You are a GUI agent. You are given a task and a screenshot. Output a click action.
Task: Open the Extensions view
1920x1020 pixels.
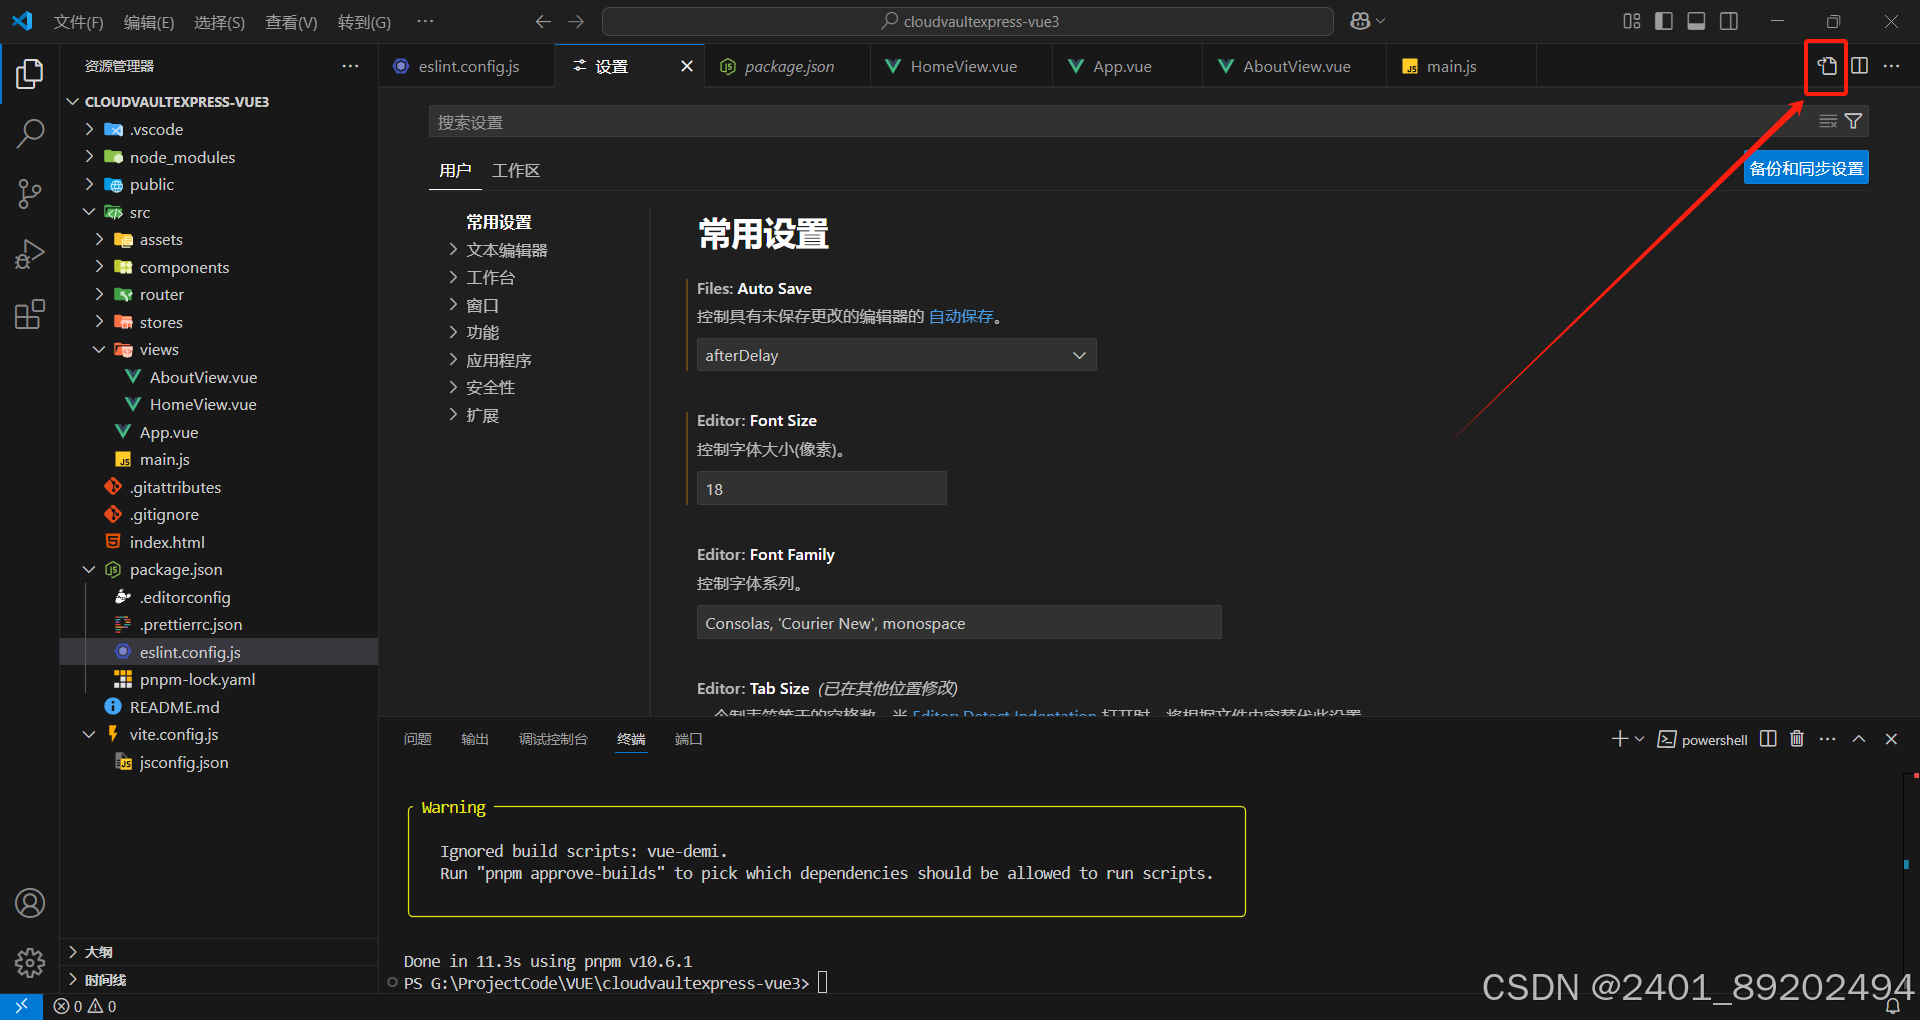tap(29, 314)
